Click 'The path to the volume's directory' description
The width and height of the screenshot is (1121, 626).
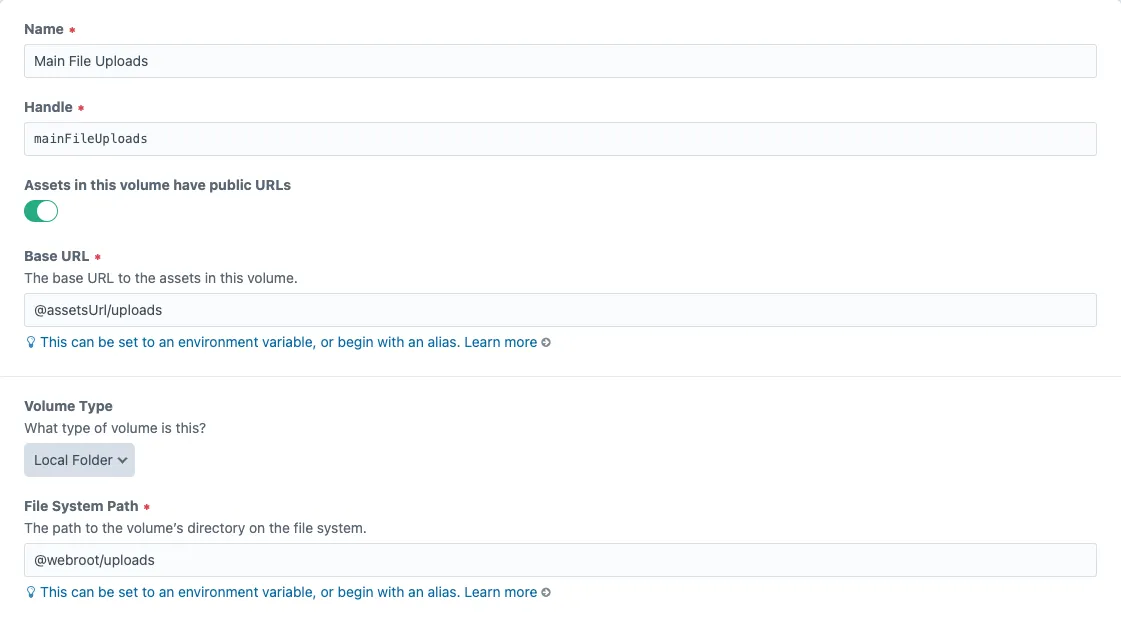click(195, 528)
